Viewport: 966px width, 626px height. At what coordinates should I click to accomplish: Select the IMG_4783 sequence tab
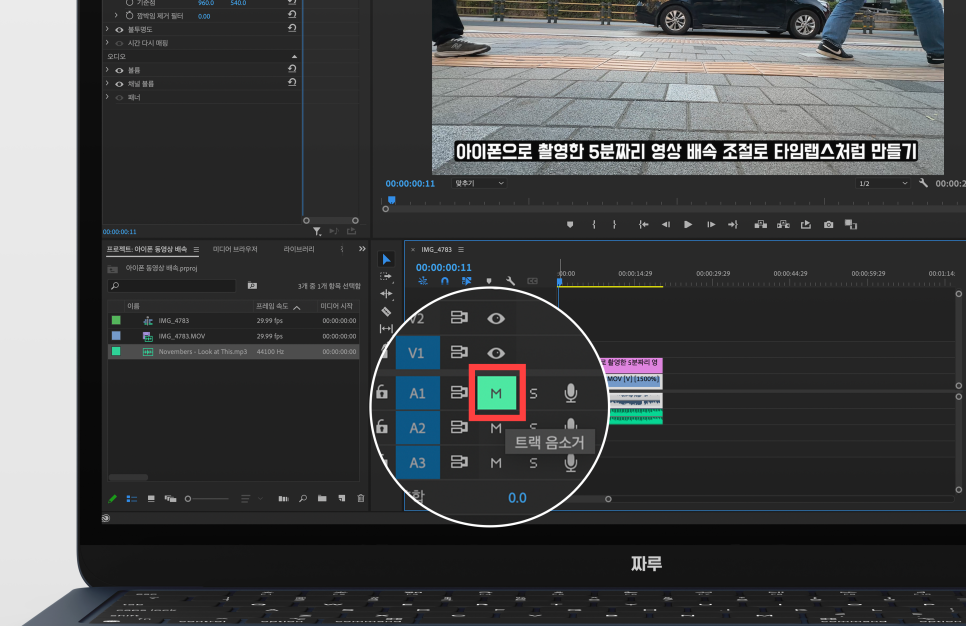(x=436, y=250)
